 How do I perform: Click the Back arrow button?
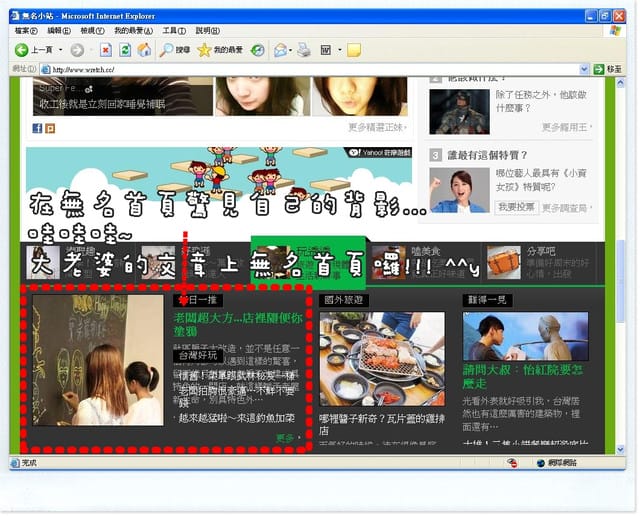pyautogui.click(x=21, y=50)
